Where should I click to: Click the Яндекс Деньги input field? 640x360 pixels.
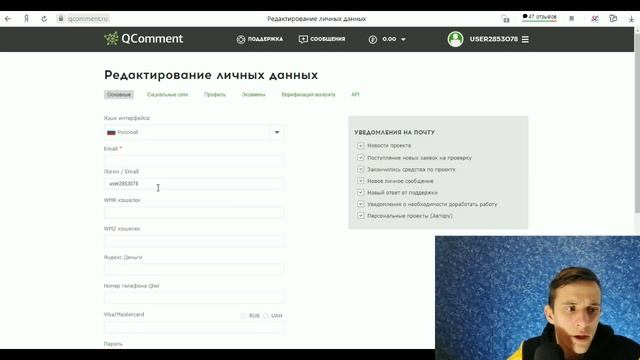click(x=194, y=269)
